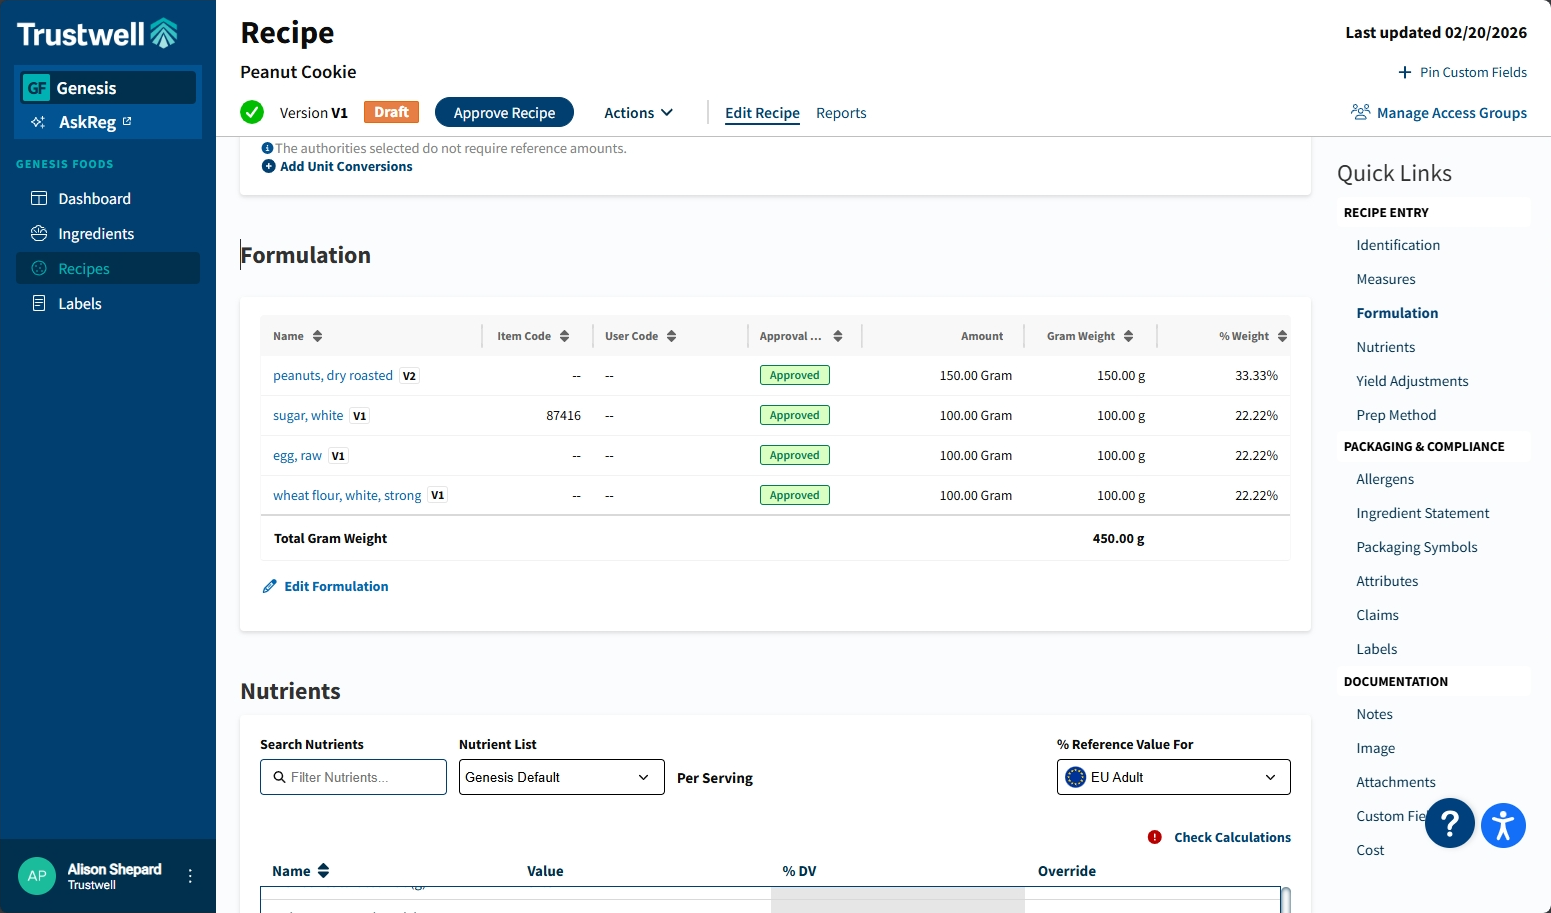The image size is (1551, 913).
Task: Open the help question mark button
Action: [x=1449, y=823]
